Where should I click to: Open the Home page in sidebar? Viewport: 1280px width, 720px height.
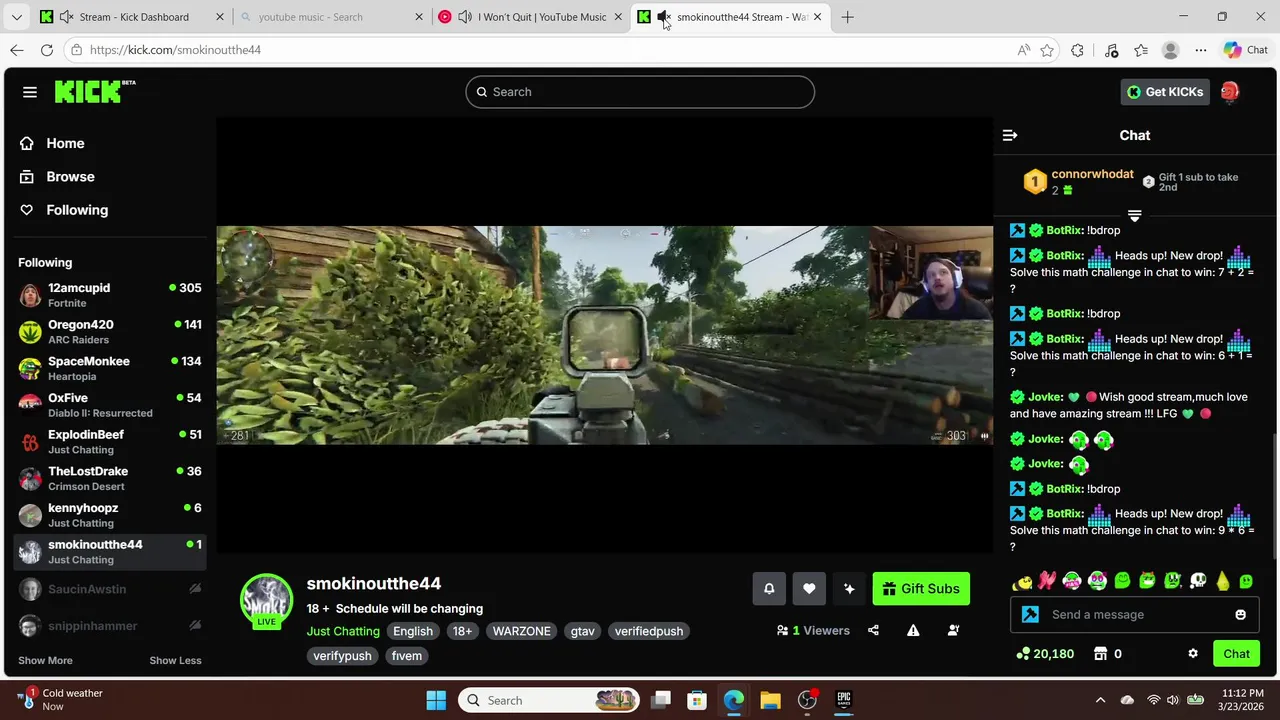pyautogui.click(x=65, y=143)
